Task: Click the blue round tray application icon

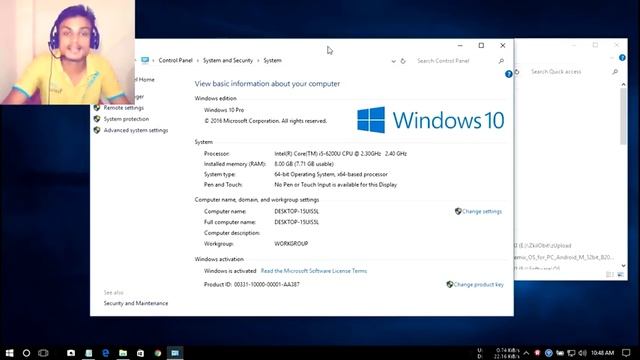Action: (549, 353)
